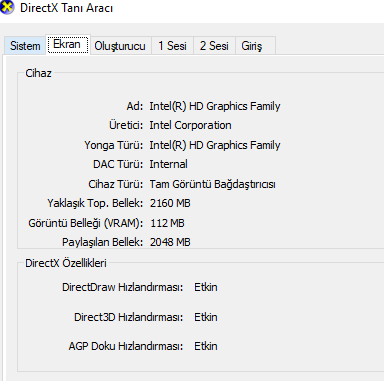
Task: Click the AGP Doku Hızlandırması: label
Action: click(126, 346)
